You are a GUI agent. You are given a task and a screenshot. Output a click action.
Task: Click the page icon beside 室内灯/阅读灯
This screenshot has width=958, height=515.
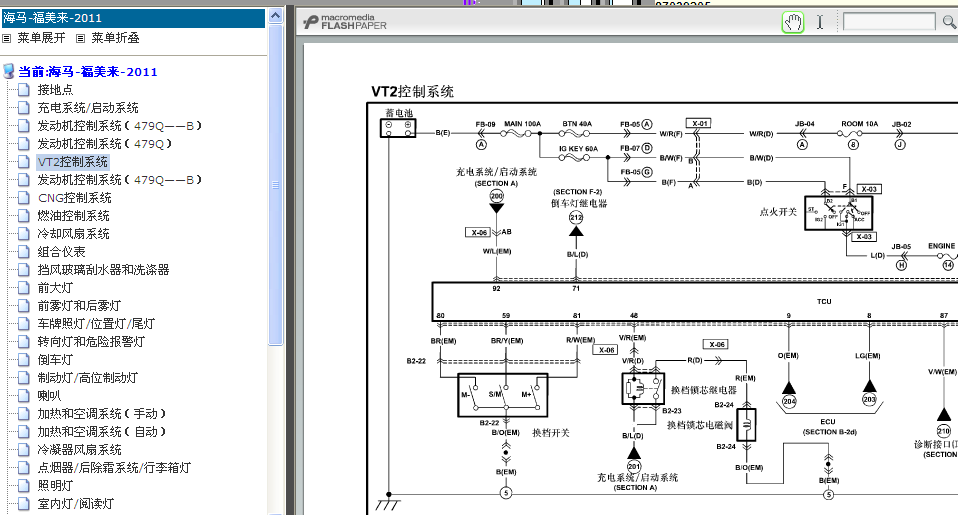point(24,504)
